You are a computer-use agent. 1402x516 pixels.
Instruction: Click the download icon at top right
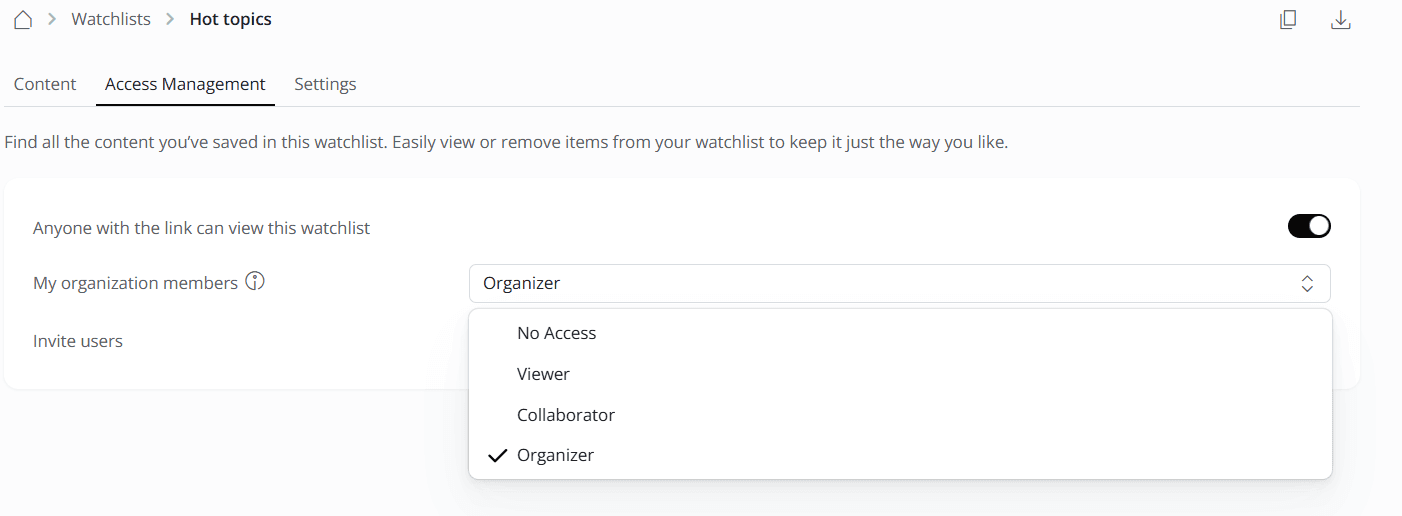pos(1341,20)
